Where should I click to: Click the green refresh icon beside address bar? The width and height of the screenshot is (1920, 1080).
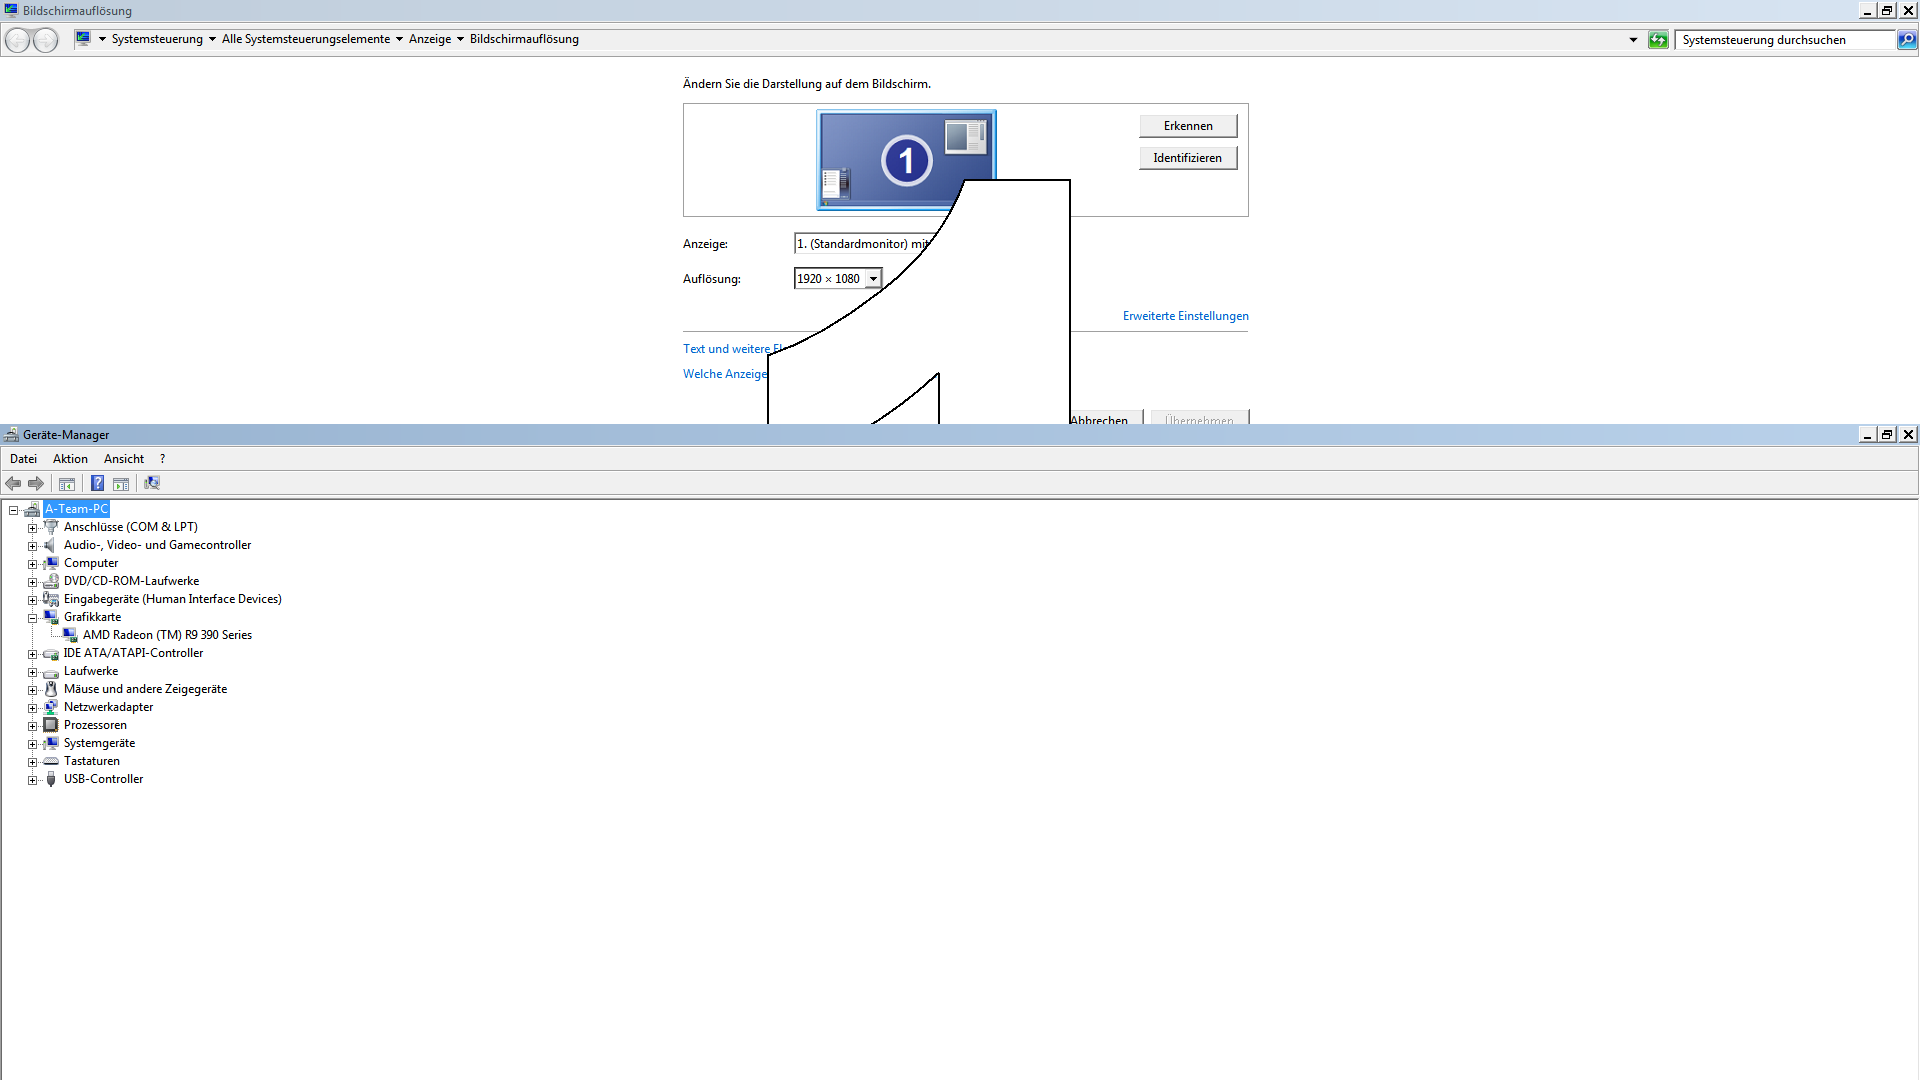tap(1658, 40)
